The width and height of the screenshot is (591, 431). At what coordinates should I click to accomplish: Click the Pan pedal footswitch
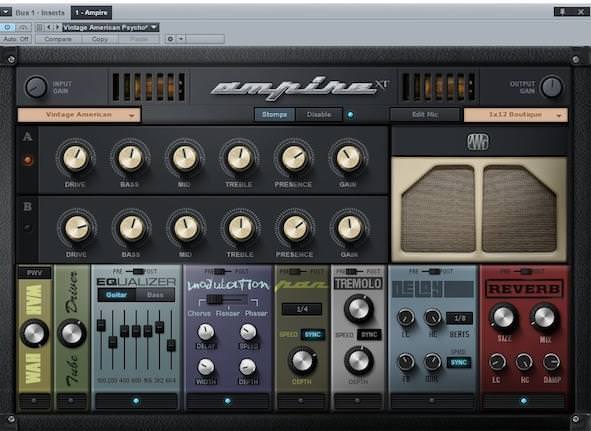point(301,401)
